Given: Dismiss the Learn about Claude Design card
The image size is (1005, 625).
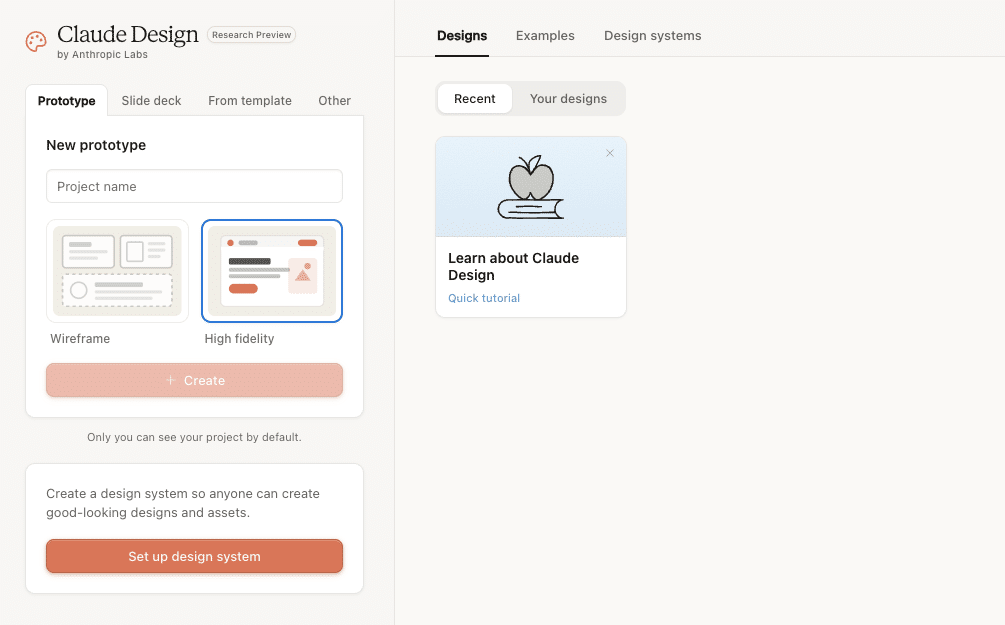Looking at the screenshot, I should click(x=610, y=153).
